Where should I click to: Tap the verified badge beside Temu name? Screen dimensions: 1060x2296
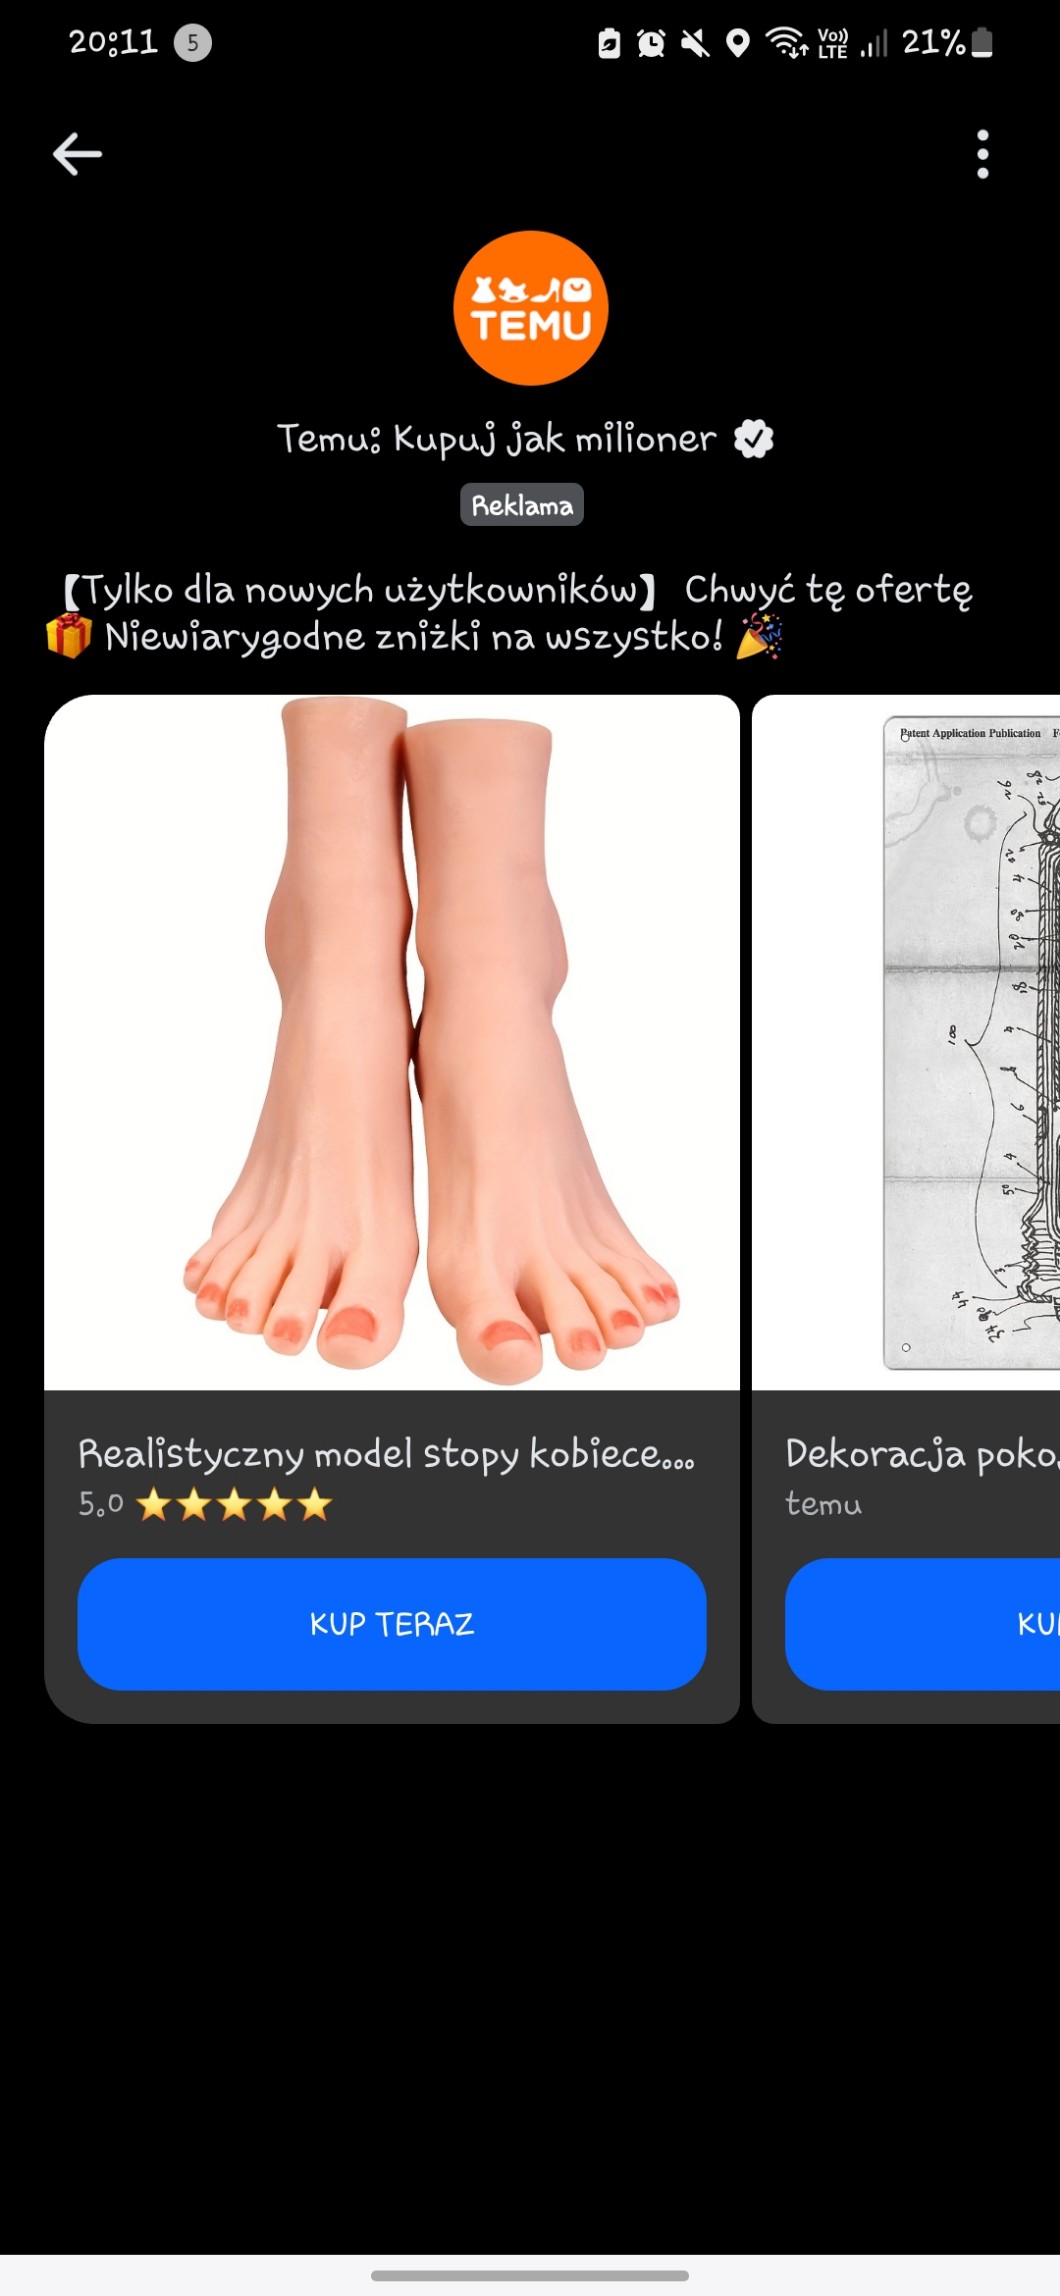[x=754, y=439]
